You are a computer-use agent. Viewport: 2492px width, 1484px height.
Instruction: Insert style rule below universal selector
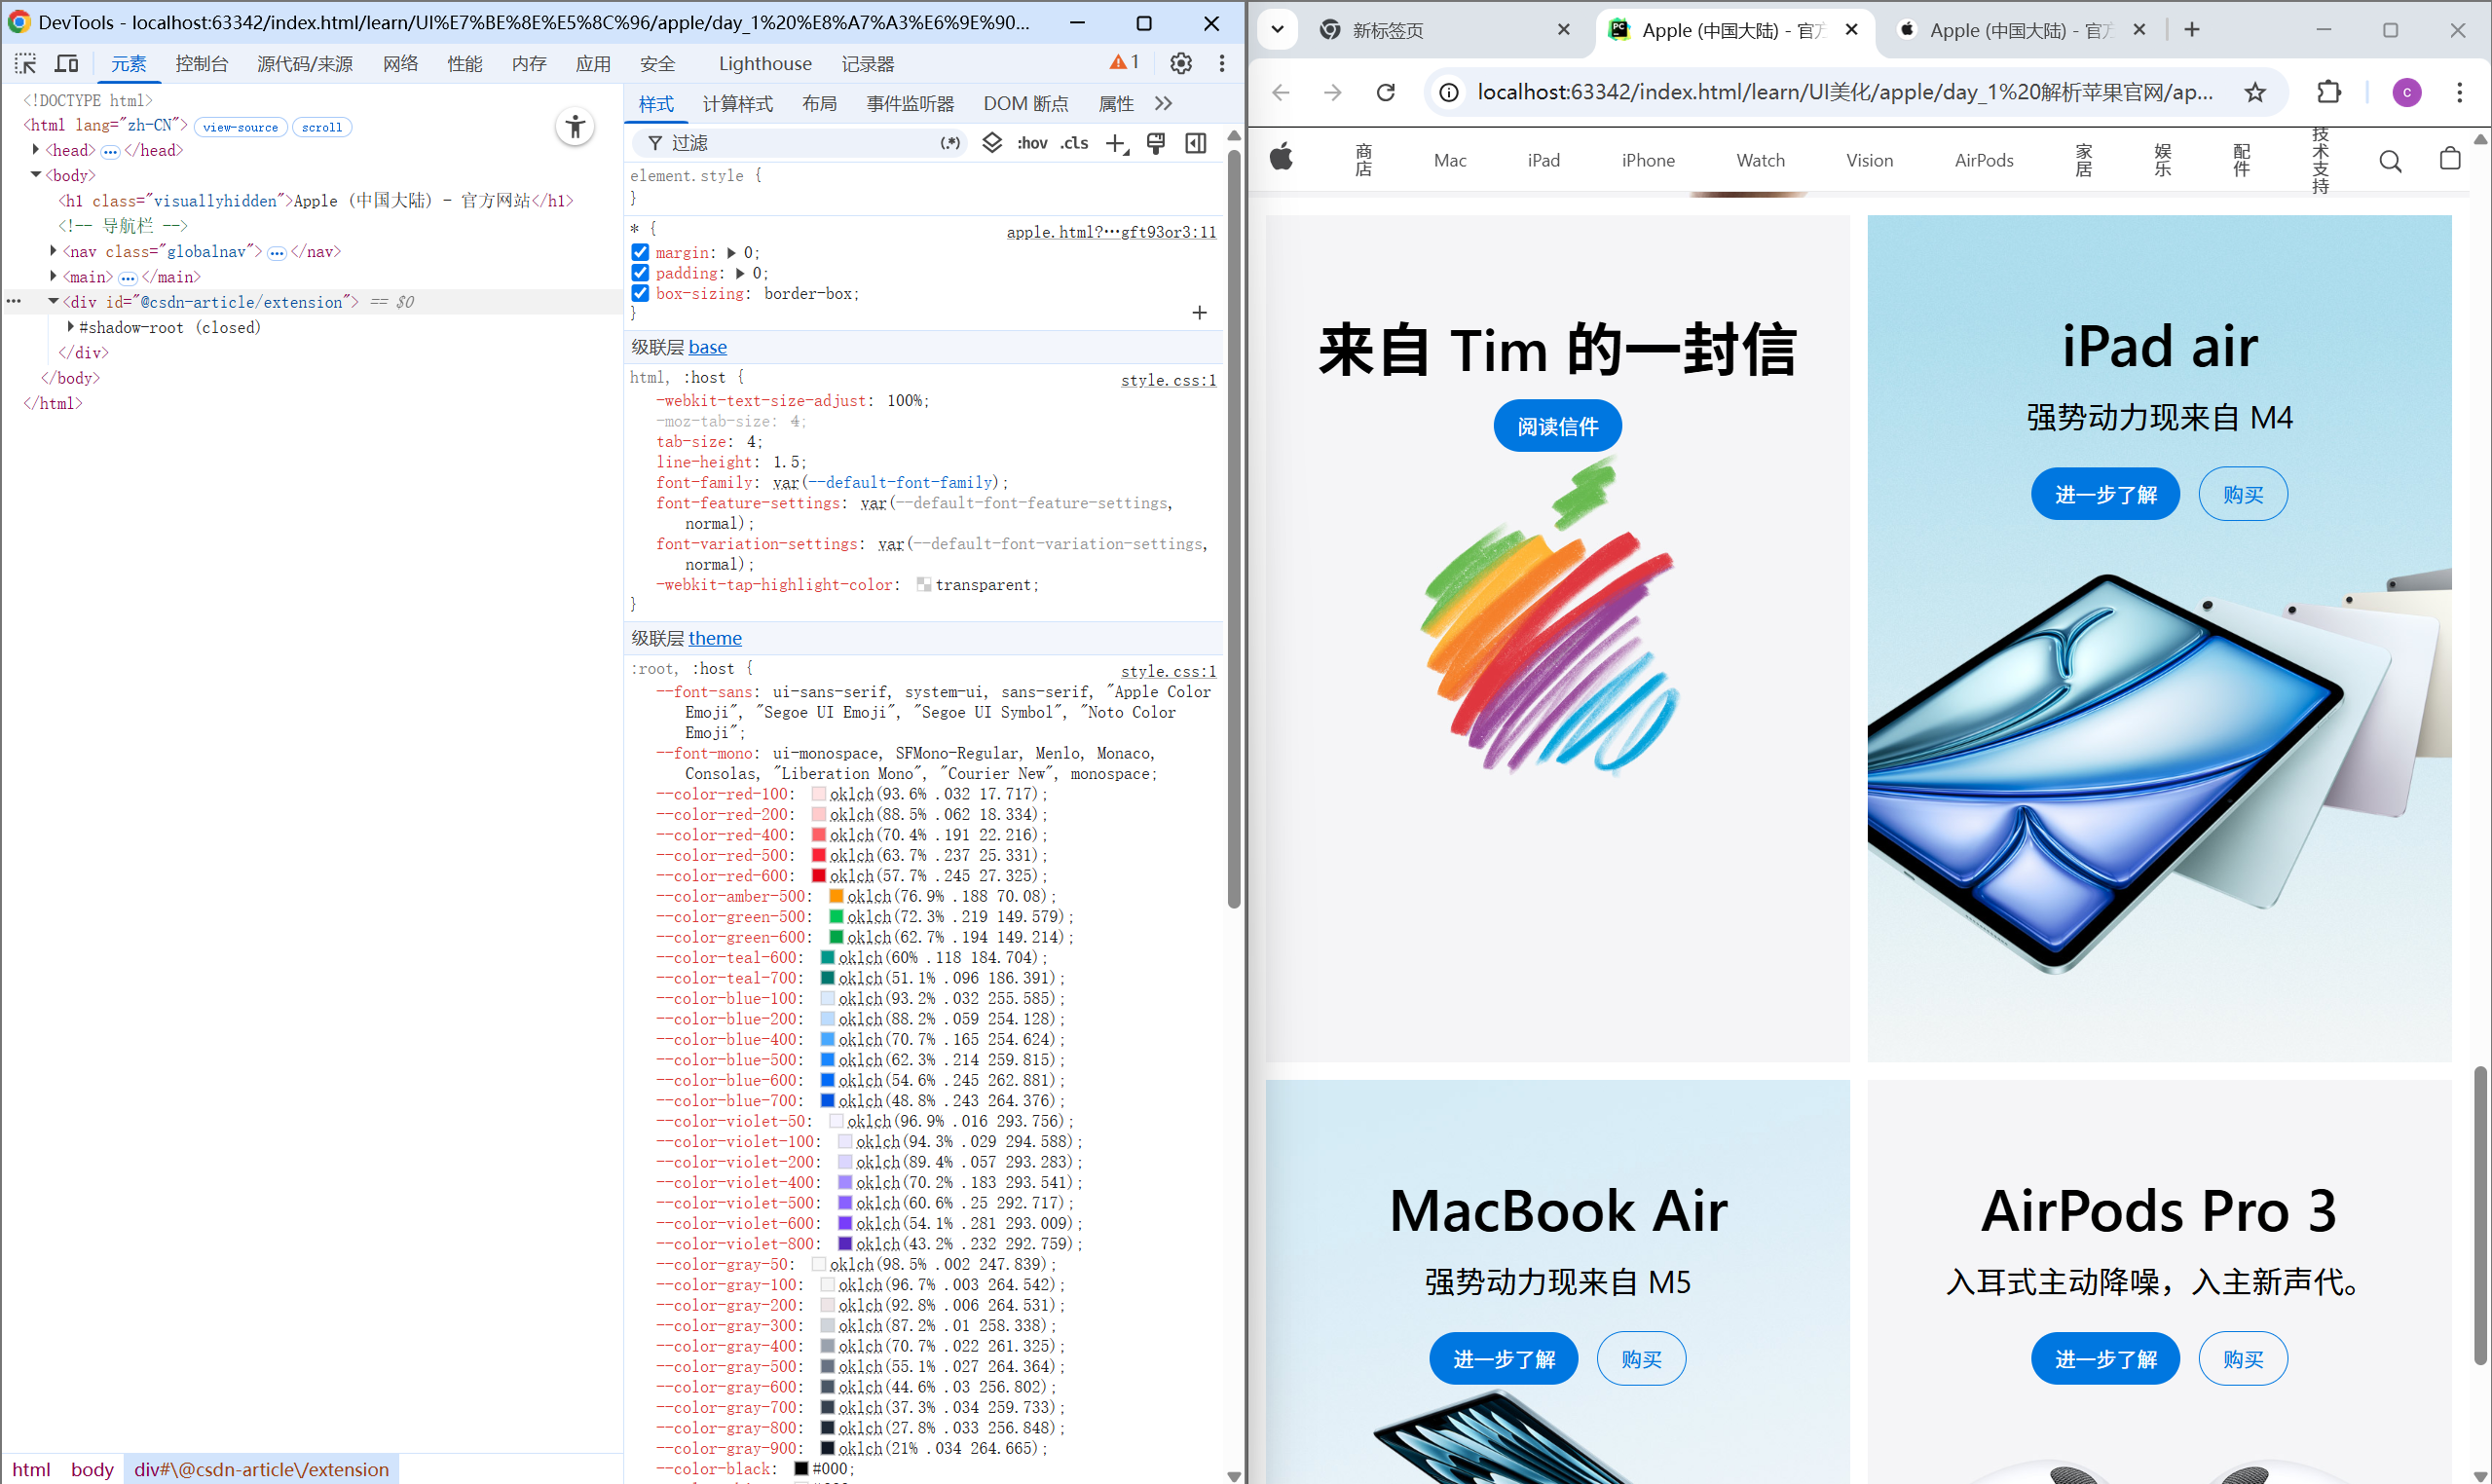[x=1200, y=313]
